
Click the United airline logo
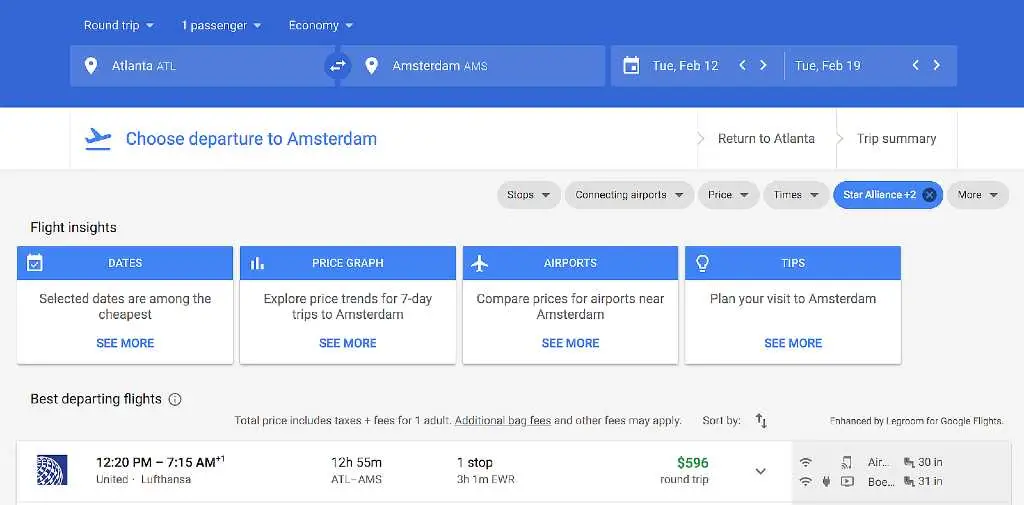pyautogui.click(x=52, y=470)
